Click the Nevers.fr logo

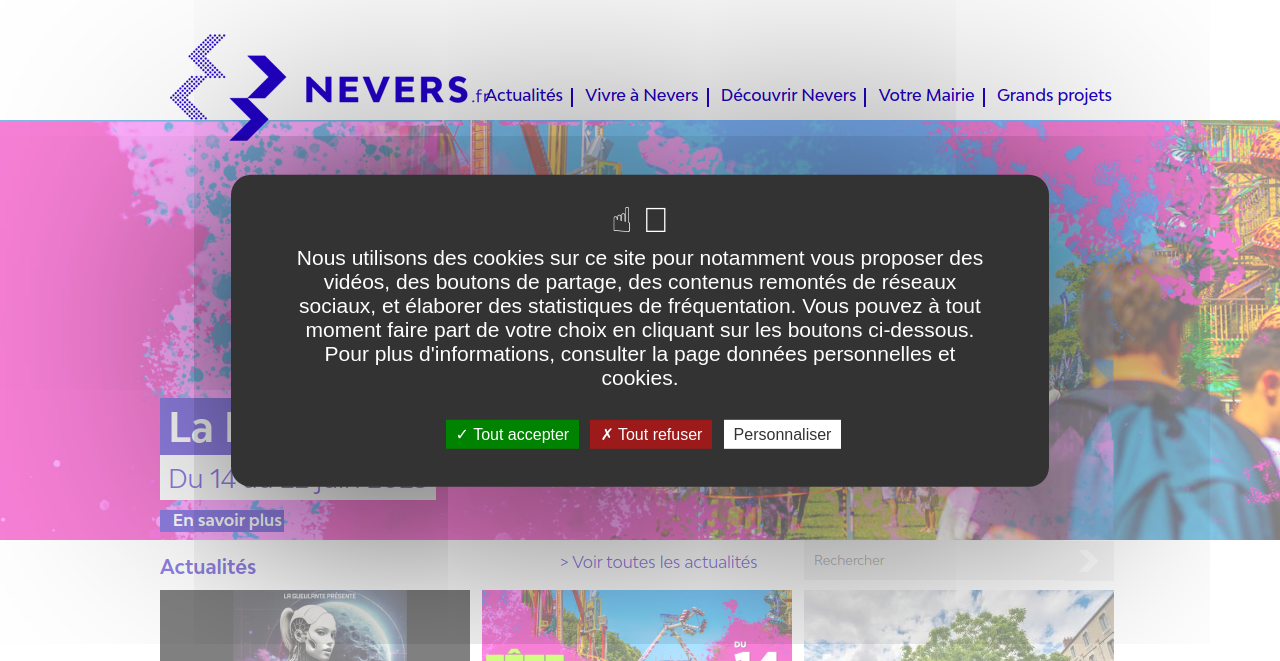pyautogui.click(x=328, y=88)
